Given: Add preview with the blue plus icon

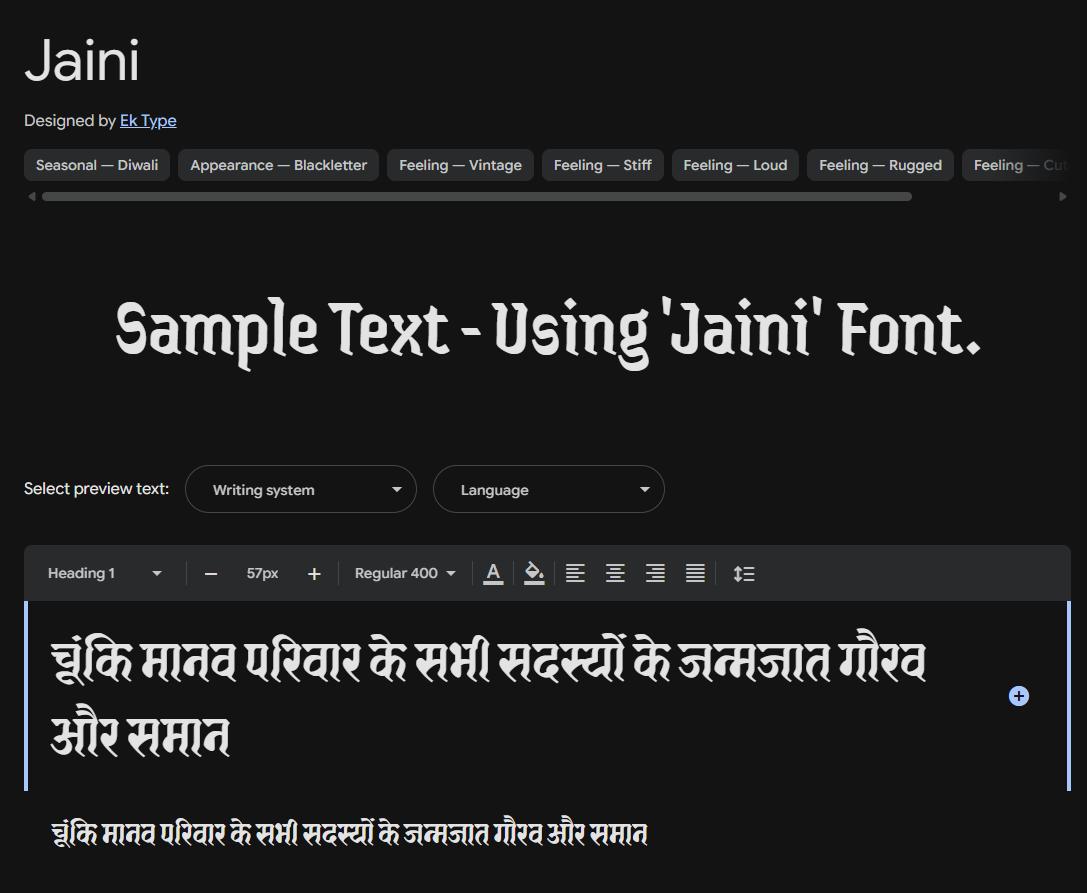Looking at the screenshot, I should click(x=1018, y=696).
